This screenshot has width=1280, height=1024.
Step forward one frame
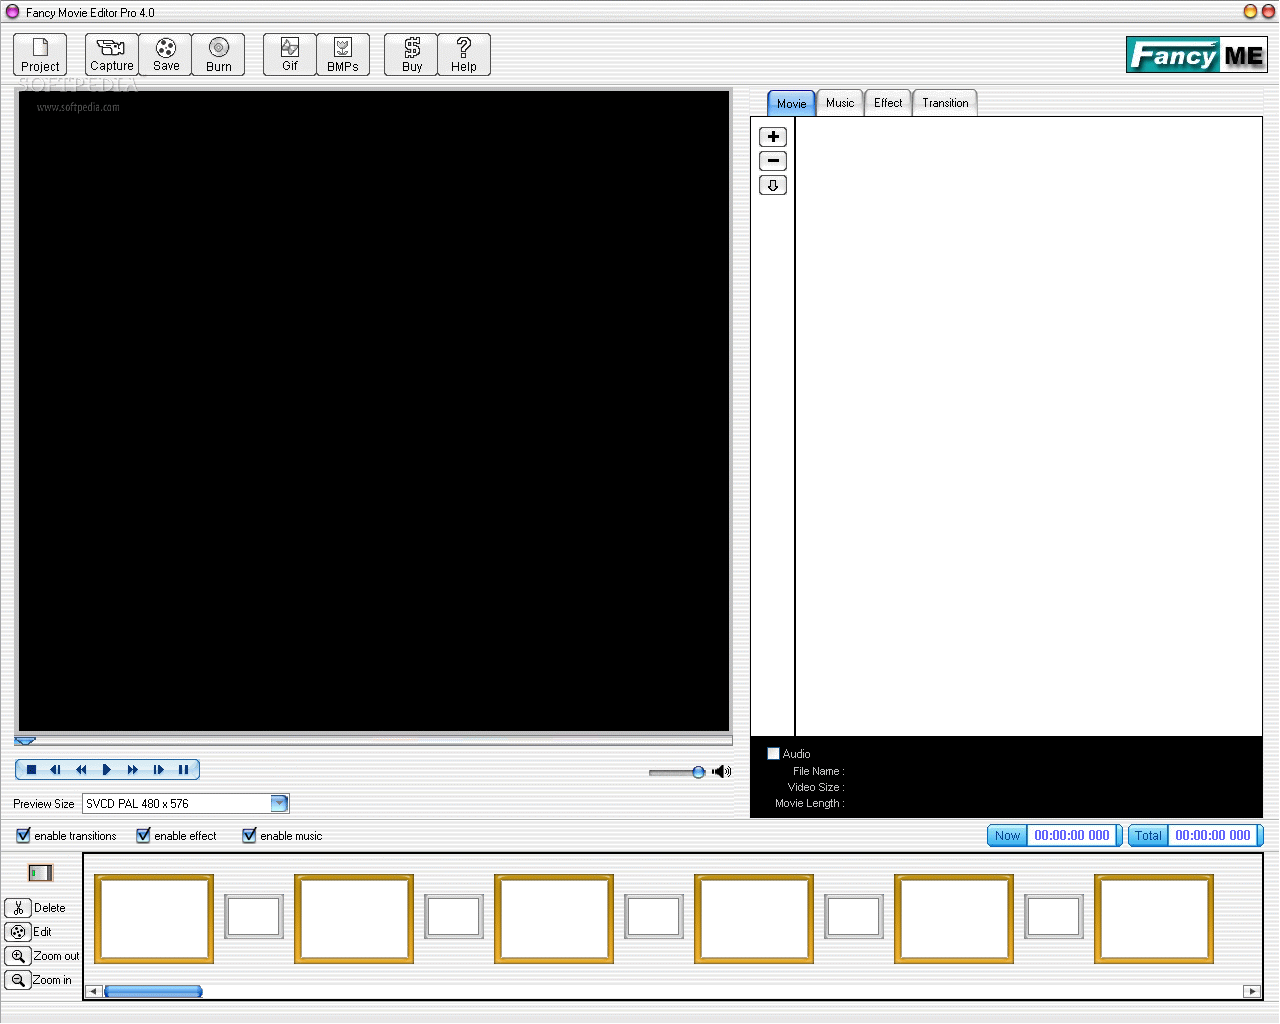pyautogui.click(x=158, y=769)
